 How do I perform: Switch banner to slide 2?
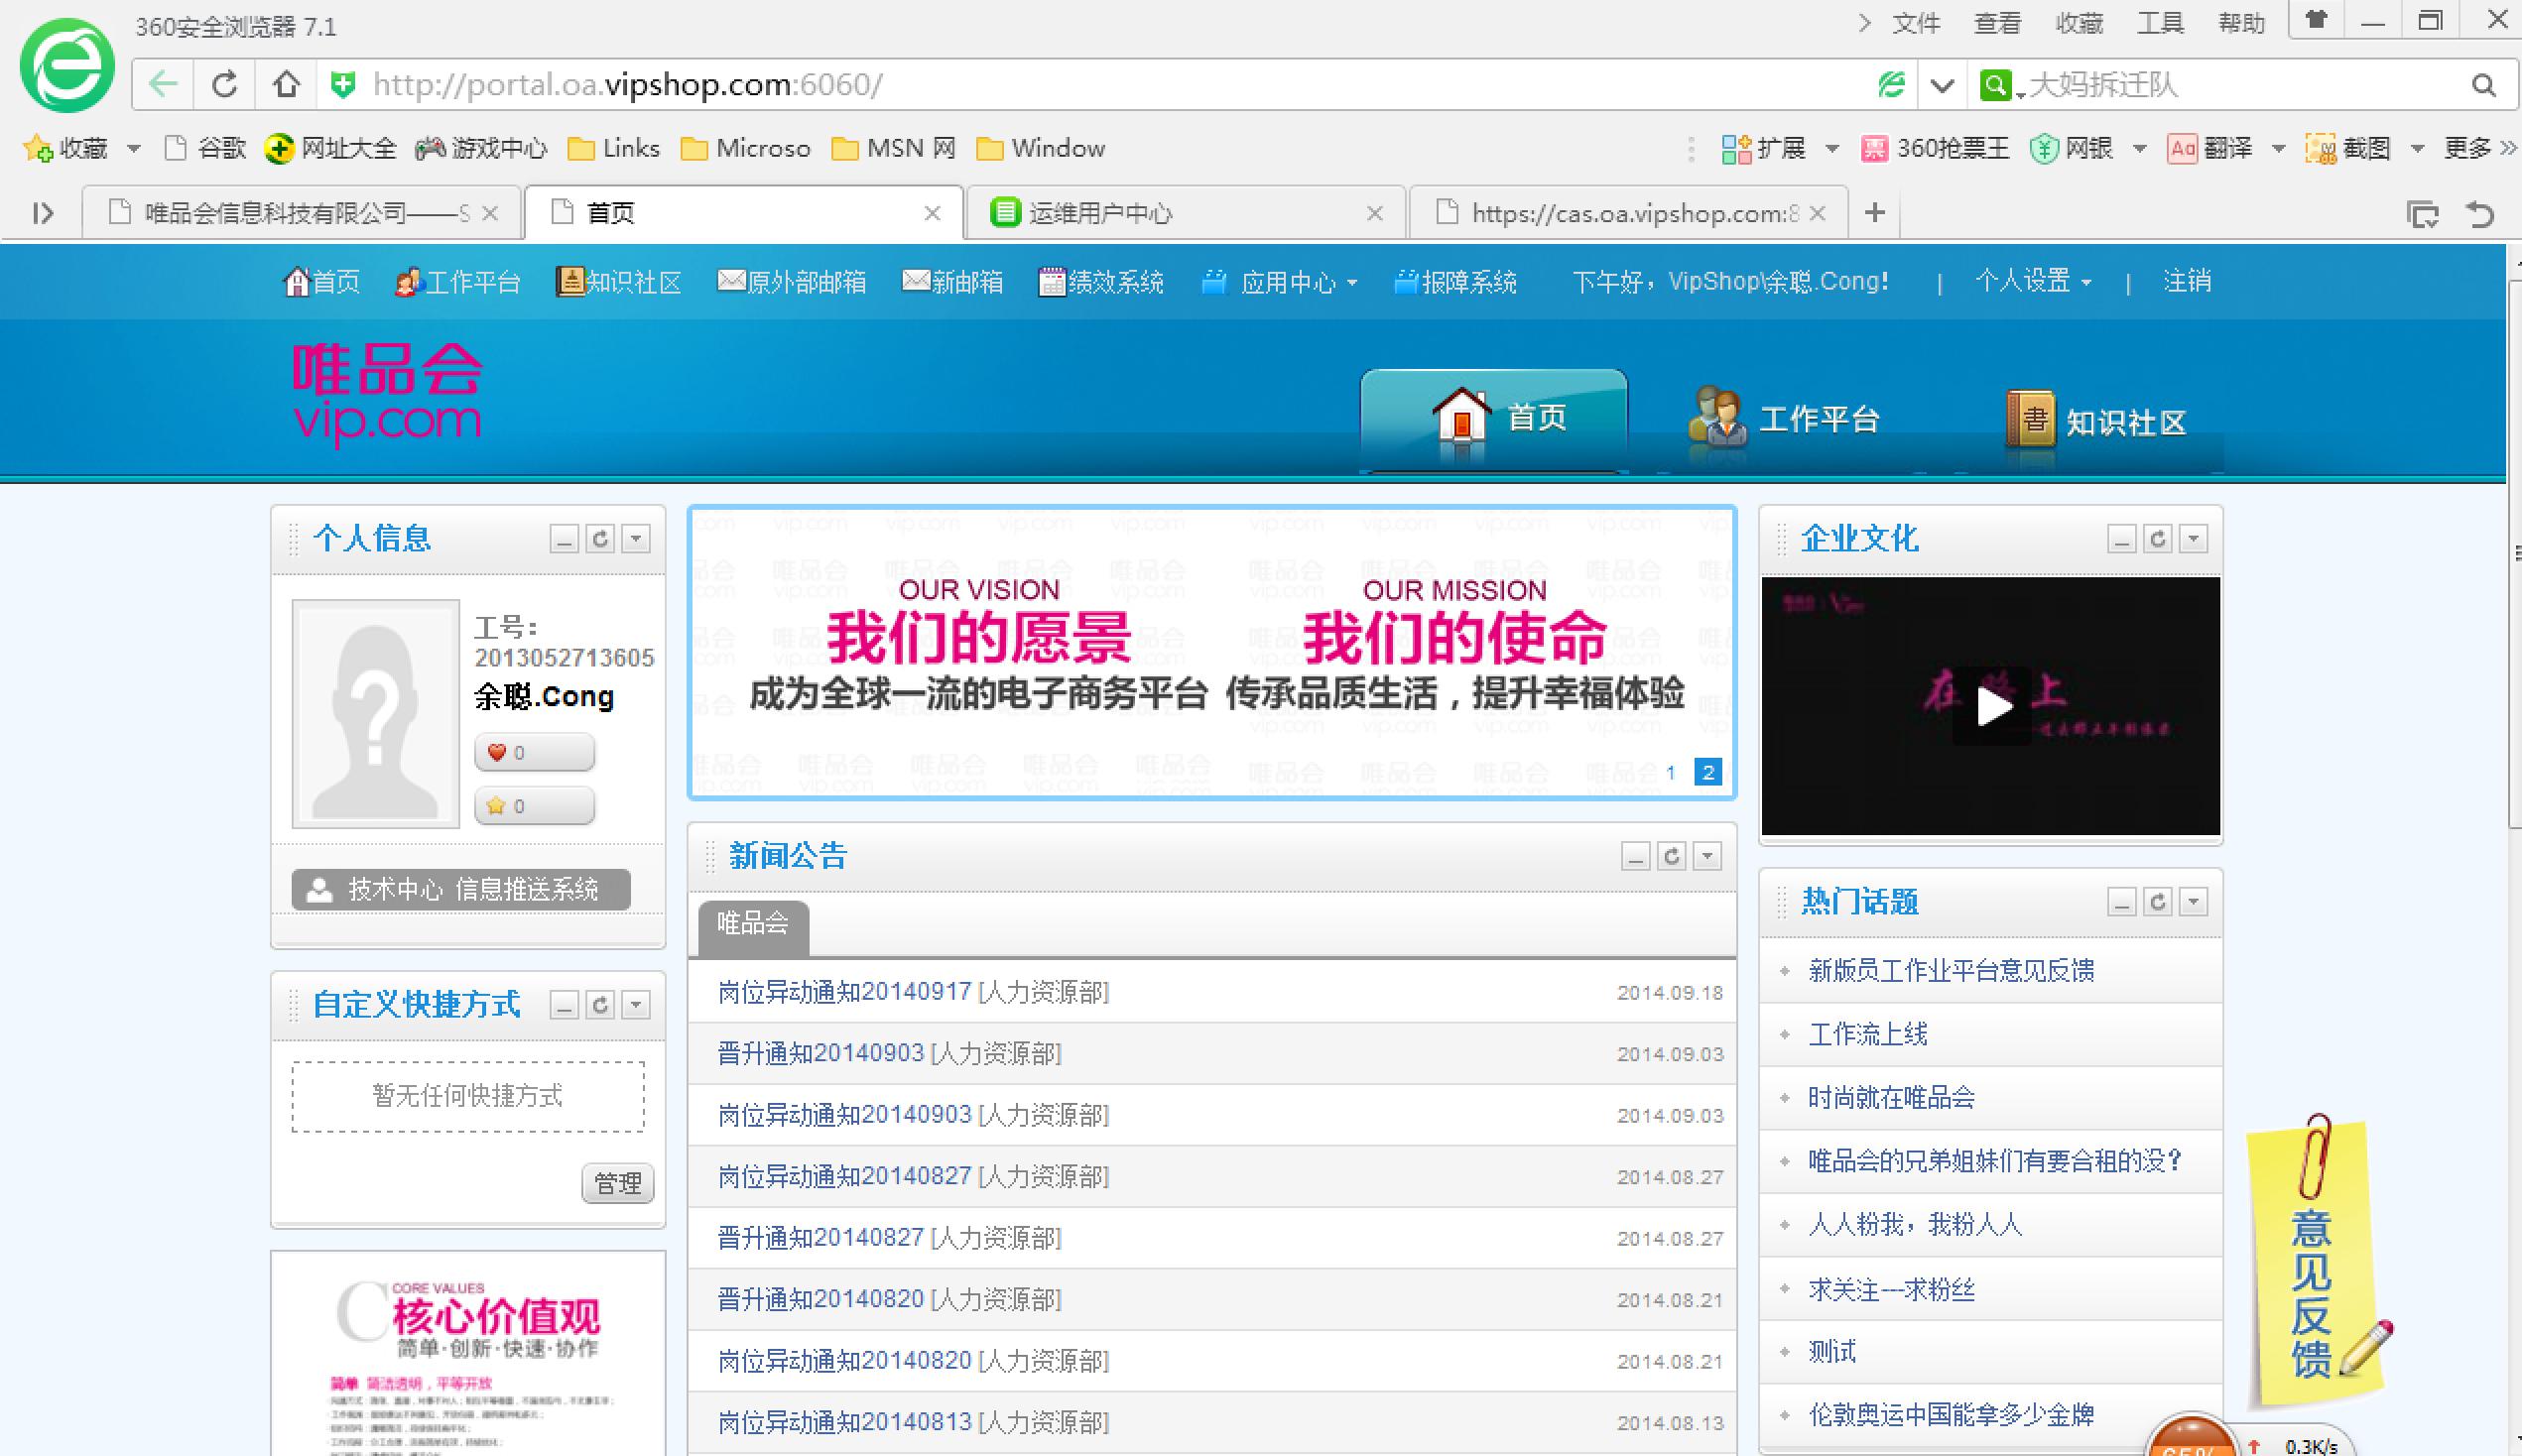(x=1708, y=772)
